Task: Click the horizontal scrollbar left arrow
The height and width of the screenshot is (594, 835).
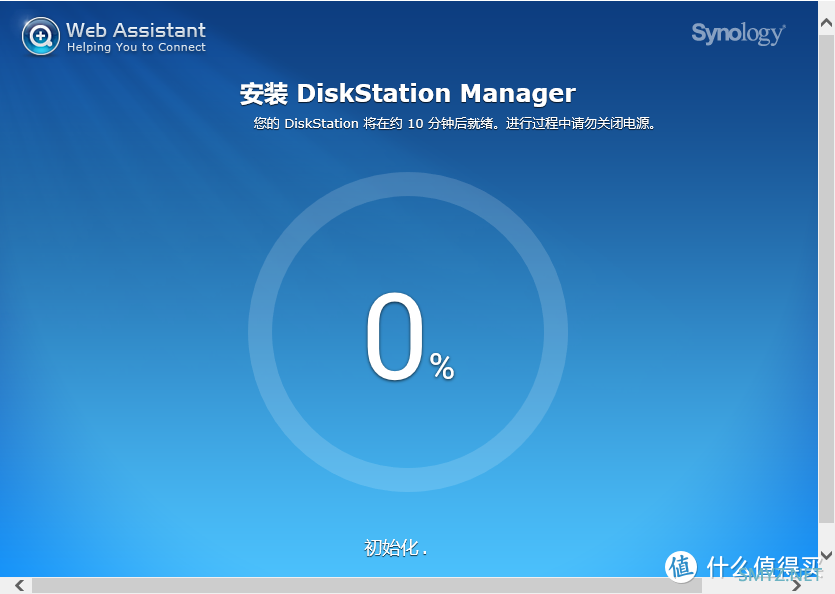Action: (19, 585)
